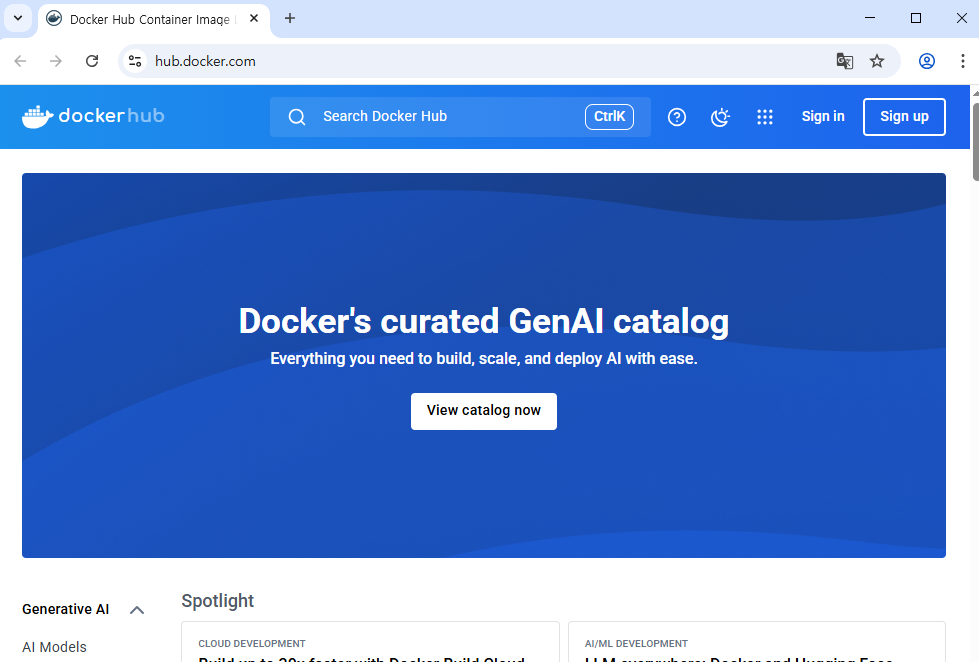Image resolution: width=979 pixels, height=662 pixels.
Task: Click the AI/ML DEVELOPMENT card label
Action: 636,644
